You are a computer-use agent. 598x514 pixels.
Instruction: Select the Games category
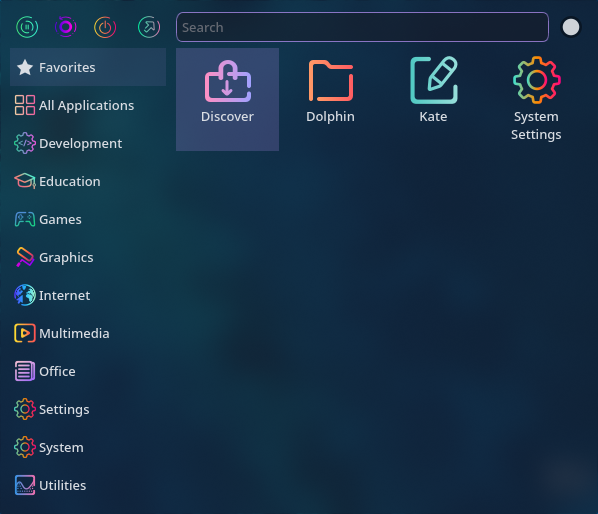click(88, 219)
